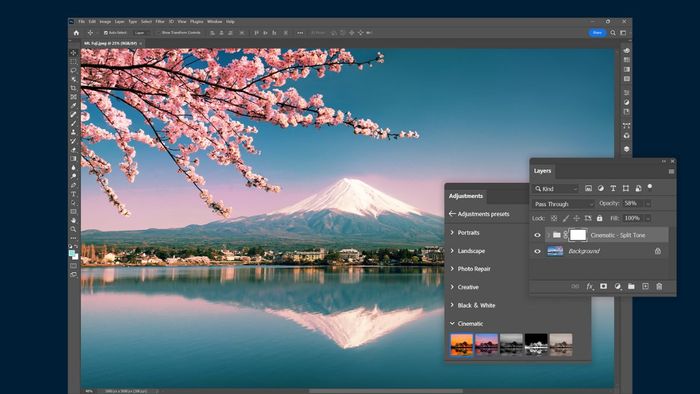This screenshot has width=700, height=394.
Task: Toggle lock position icon in Lock row
Action: 576,218
